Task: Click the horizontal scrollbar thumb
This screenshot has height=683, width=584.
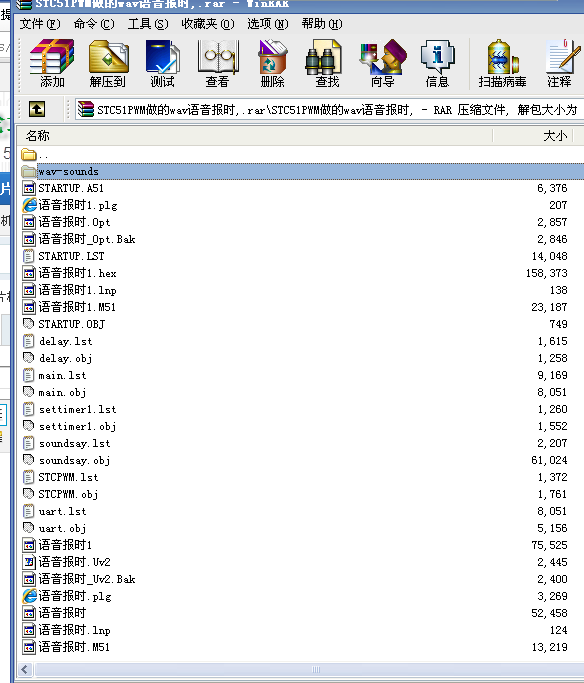Action: [316, 669]
